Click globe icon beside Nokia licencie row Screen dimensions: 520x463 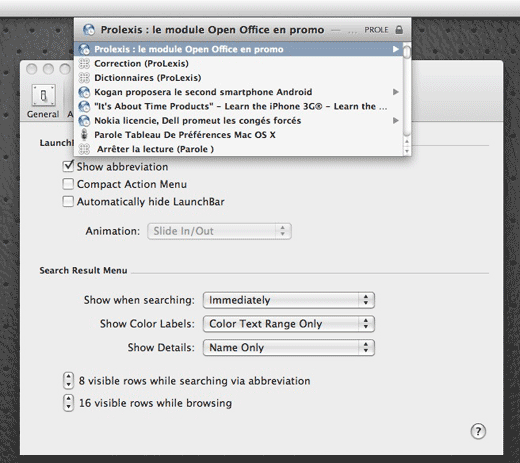pos(84,120)
